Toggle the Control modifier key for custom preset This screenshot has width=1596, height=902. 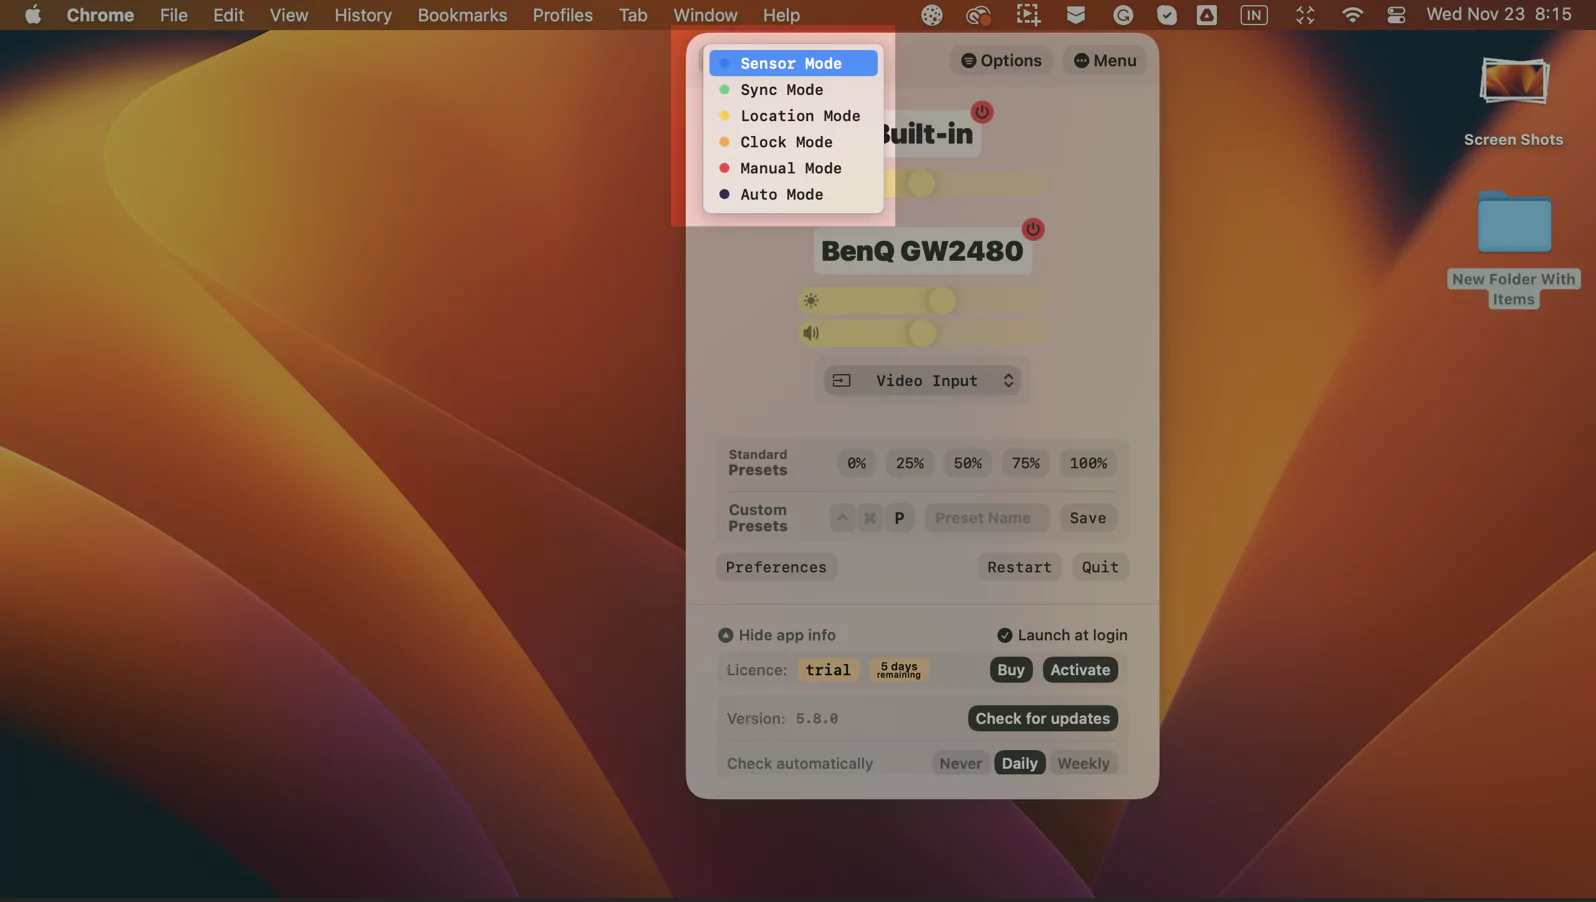tap(842, 518)
